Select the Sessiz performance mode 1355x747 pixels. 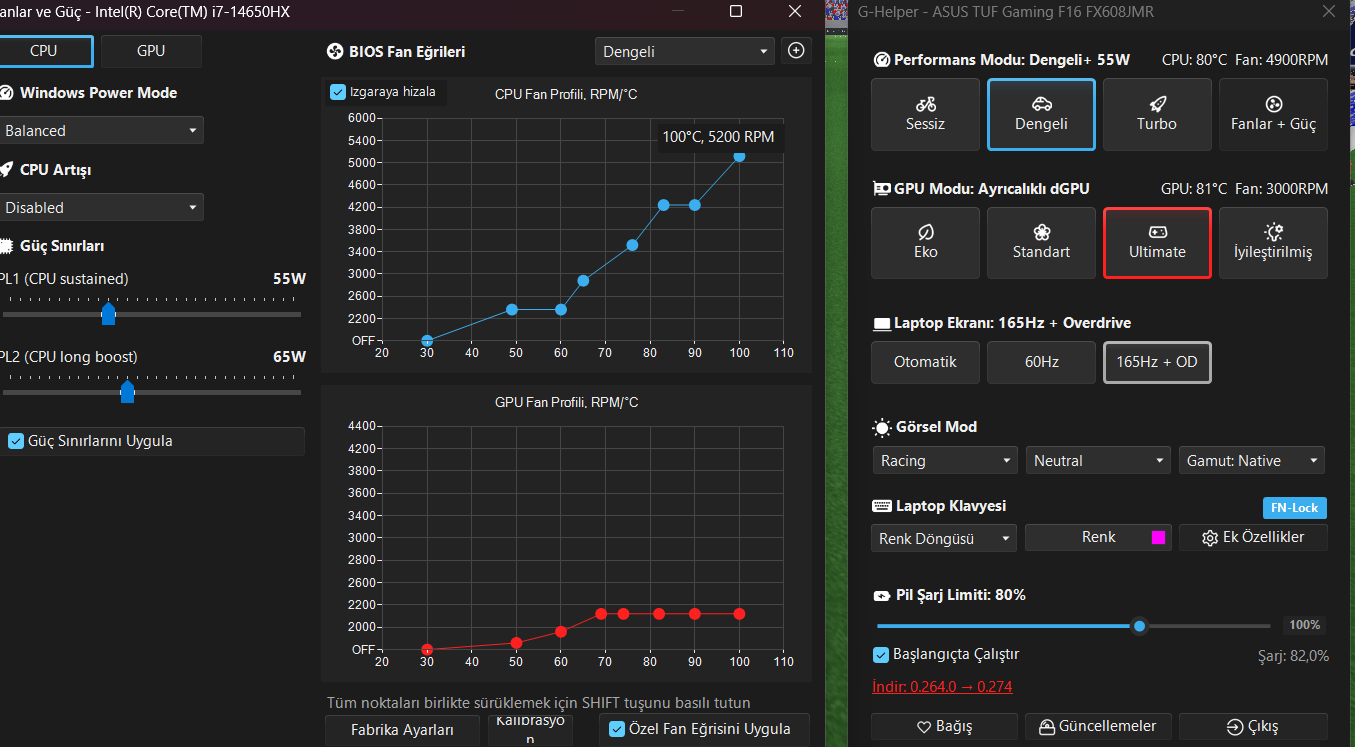(x=926, y=114)
